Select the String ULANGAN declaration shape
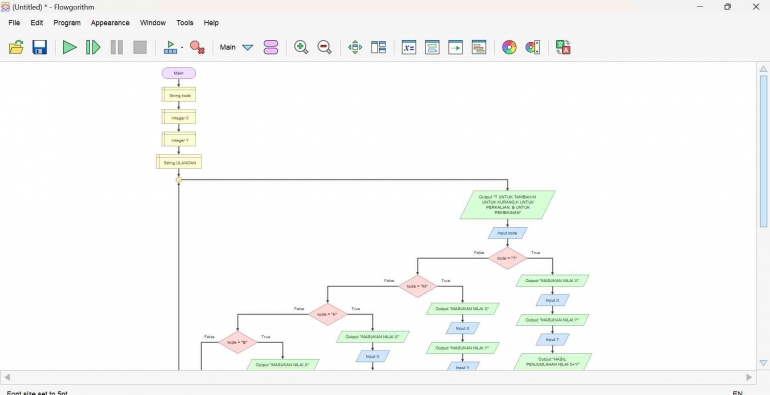 point(179,162)
